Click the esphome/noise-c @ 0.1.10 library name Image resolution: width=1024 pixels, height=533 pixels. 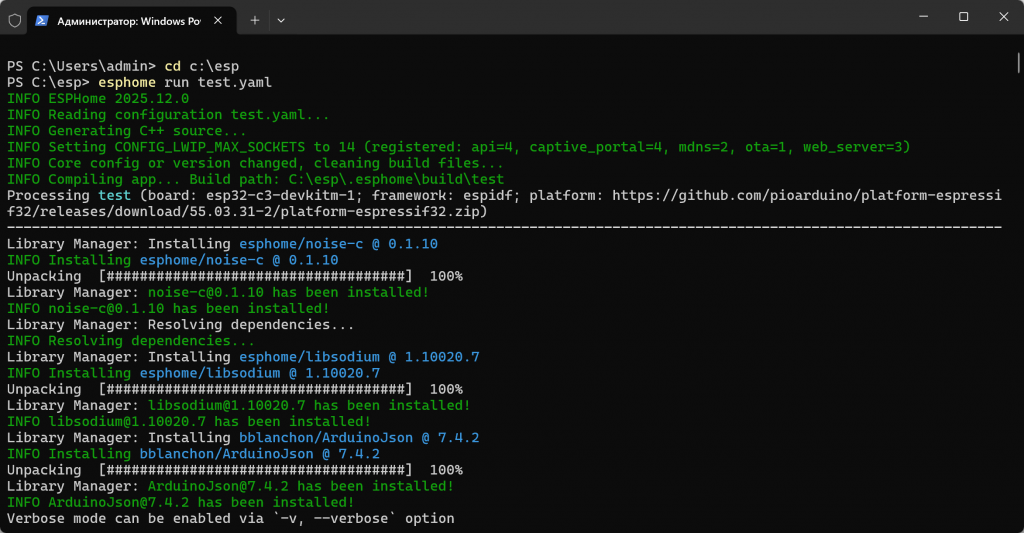(x=338, y=243)
